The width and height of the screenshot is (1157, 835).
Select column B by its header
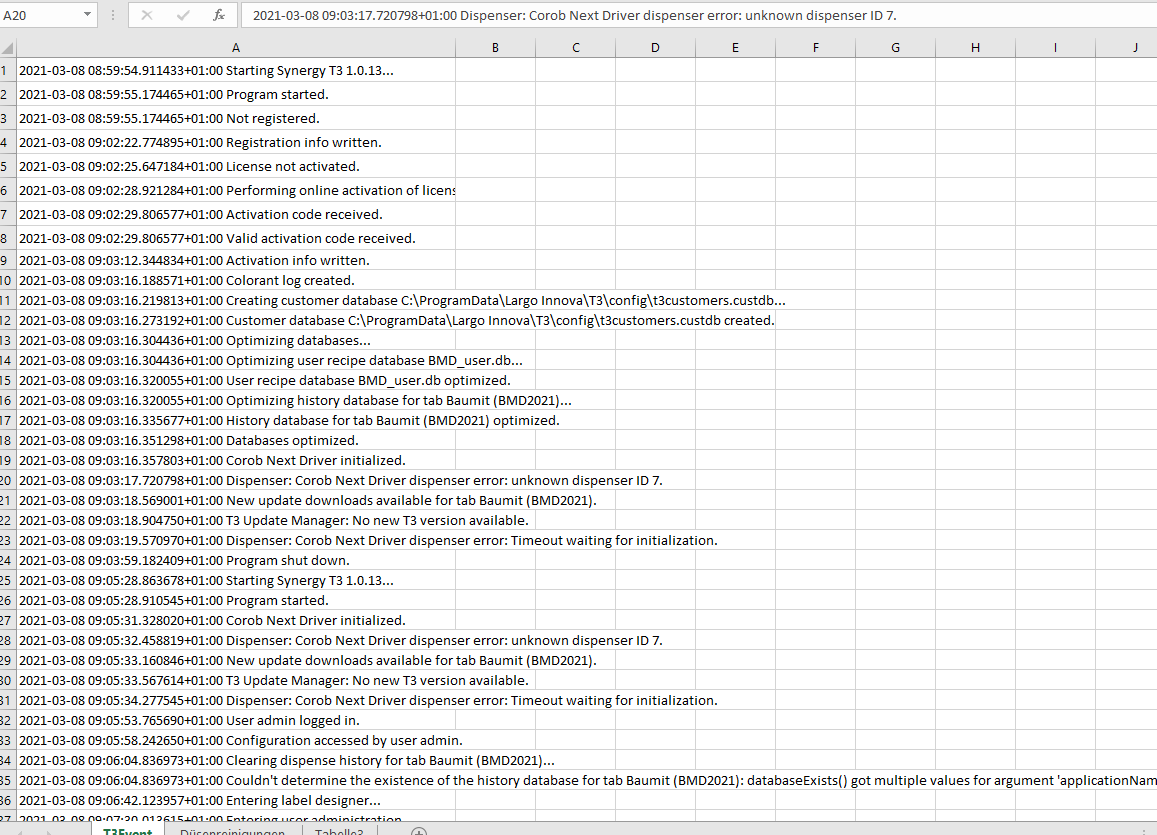coord(495,48)
